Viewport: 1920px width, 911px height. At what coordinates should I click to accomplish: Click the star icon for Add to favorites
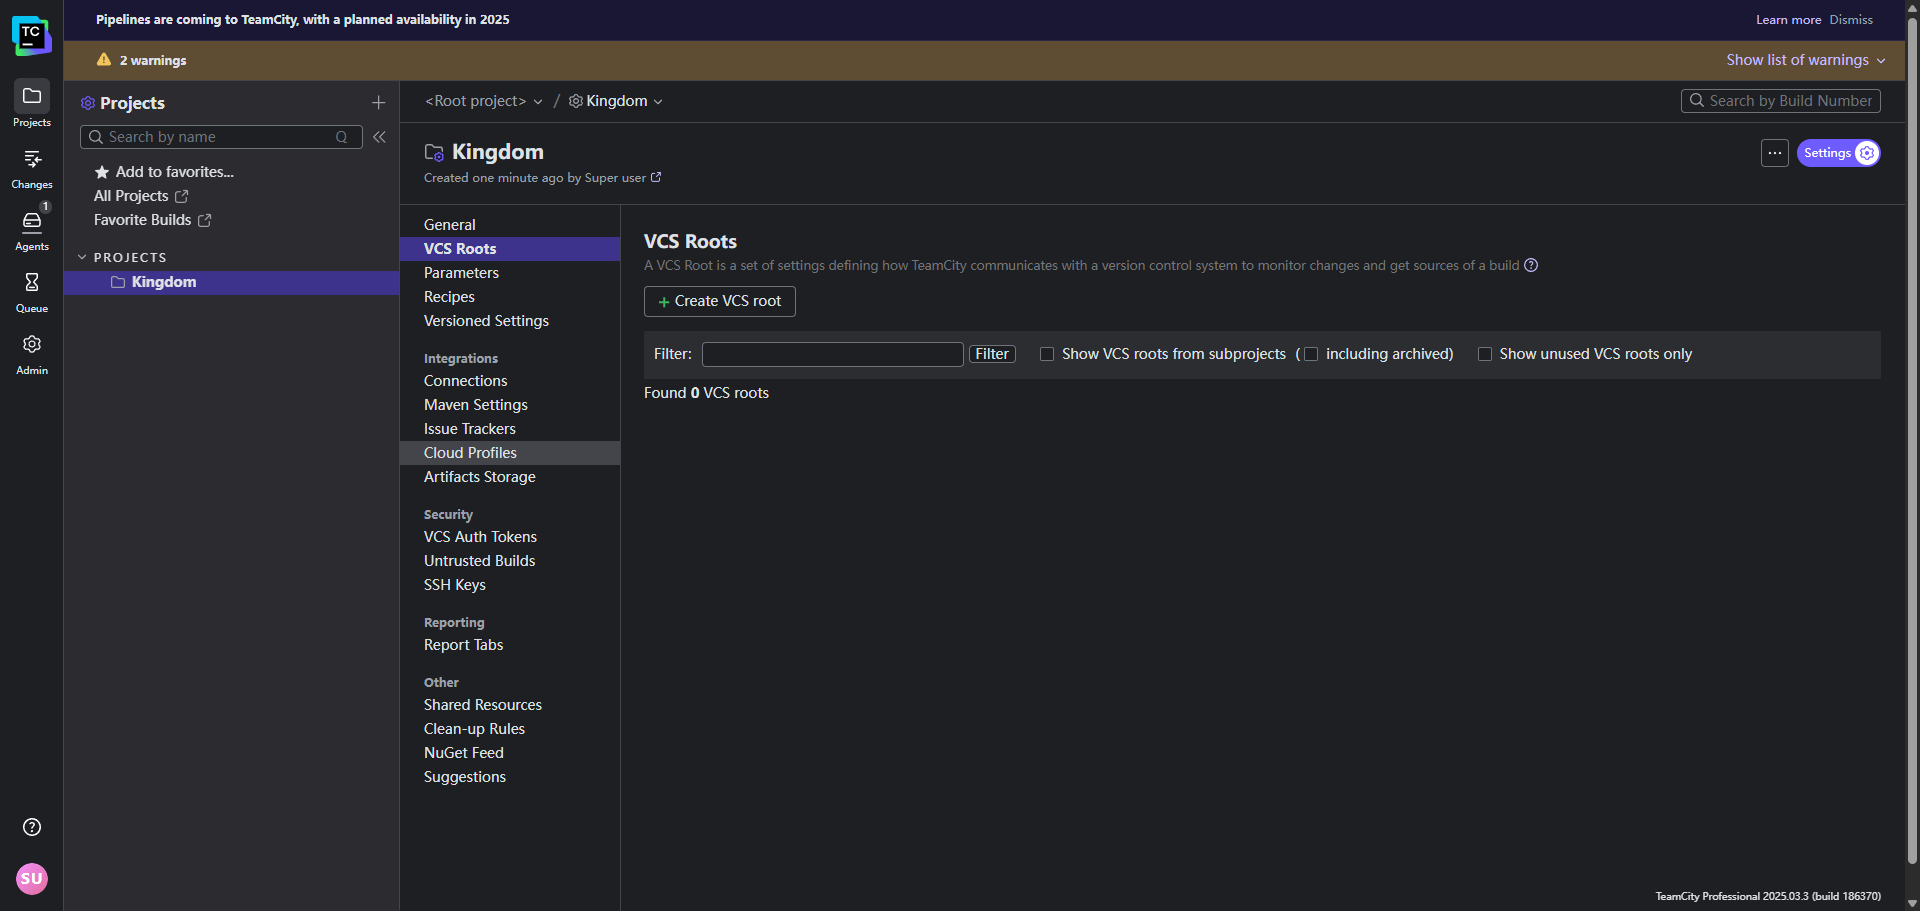(x=102, y=172)
